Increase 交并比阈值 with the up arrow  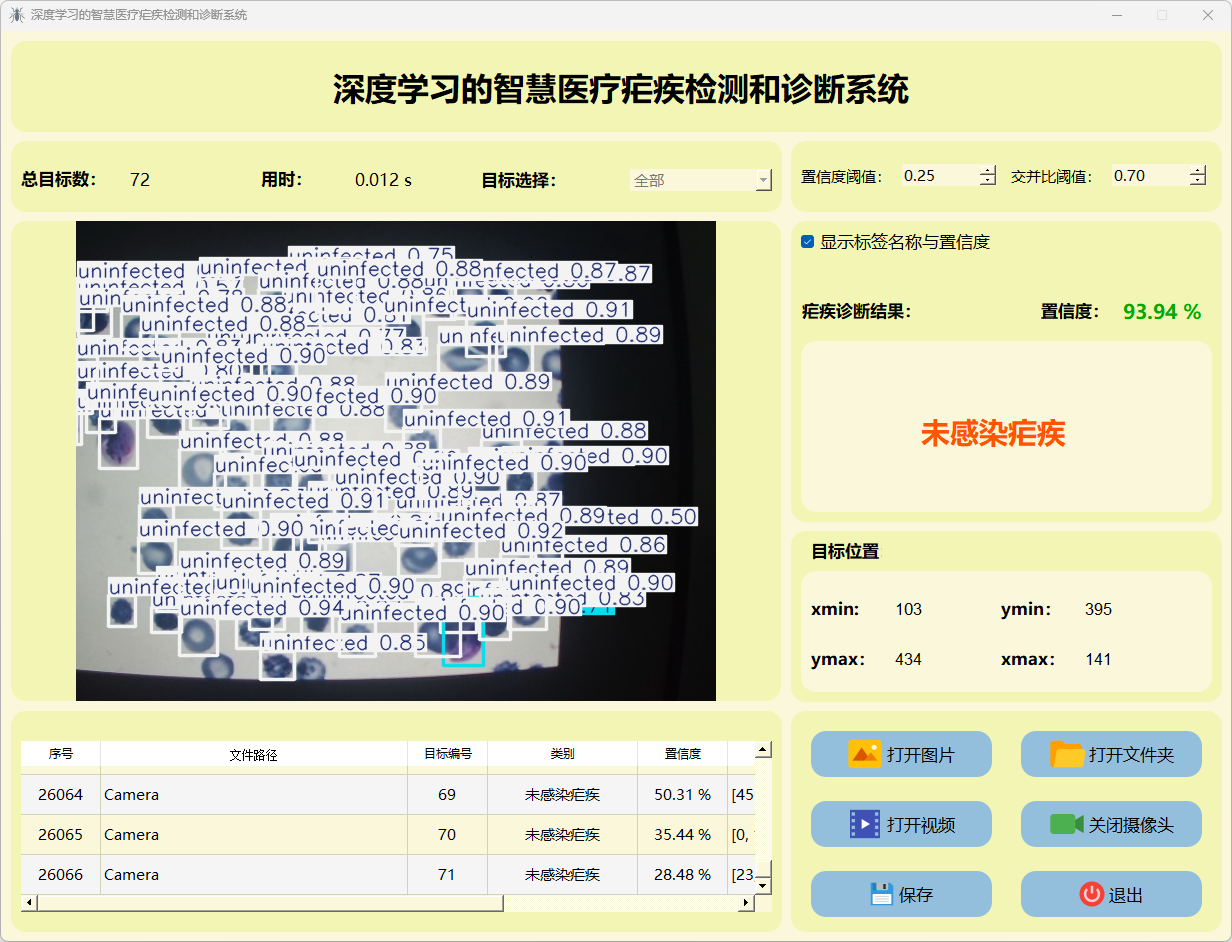[x=1198, y=170]
